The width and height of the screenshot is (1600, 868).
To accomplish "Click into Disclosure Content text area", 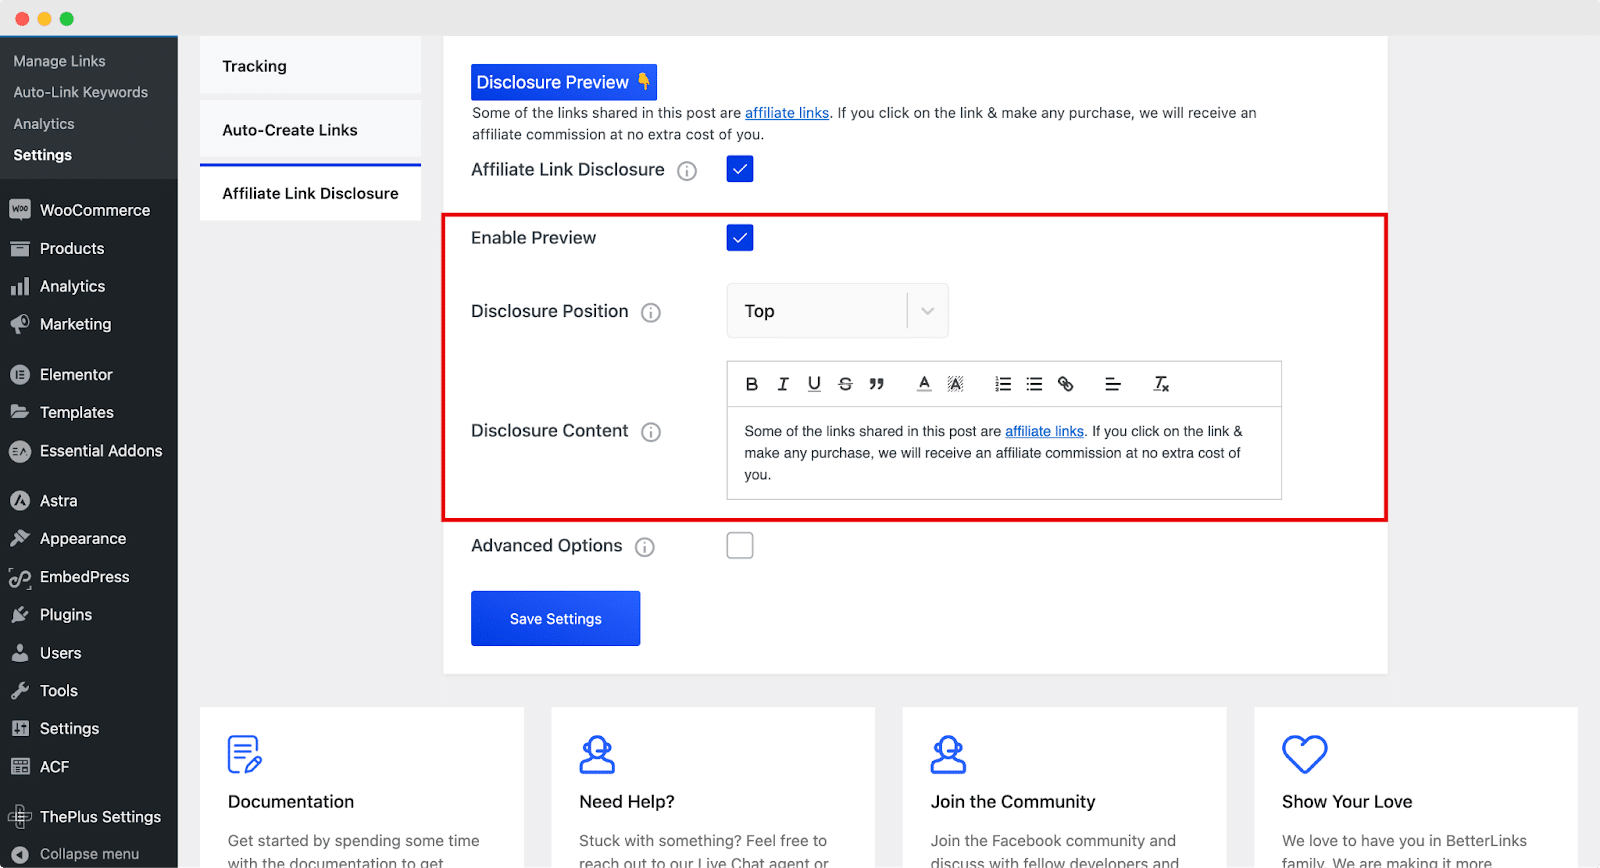I will 1004,453.
